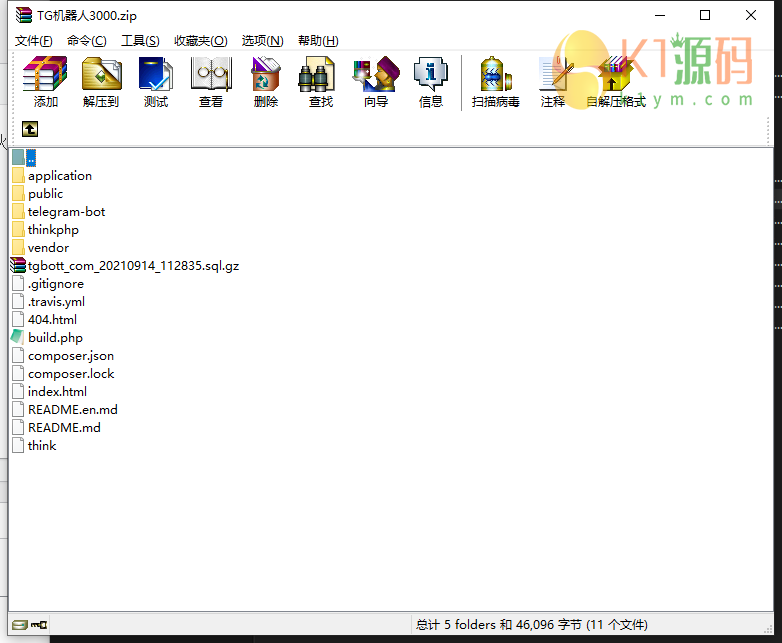Click the WinRAR icon in title bar

23,15
